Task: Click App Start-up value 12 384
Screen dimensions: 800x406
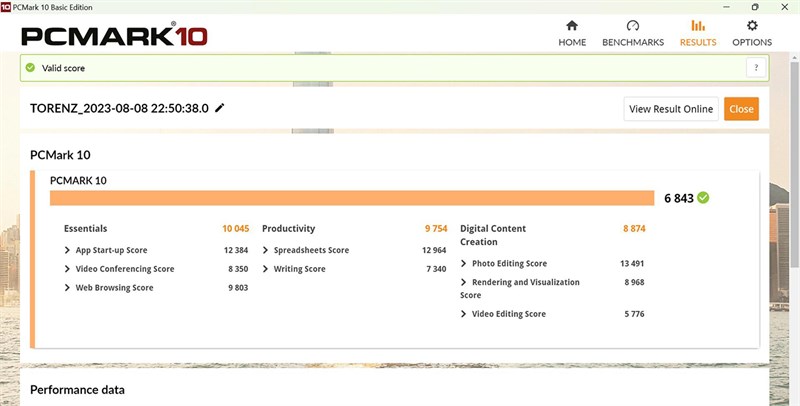Action: point(236,250)
